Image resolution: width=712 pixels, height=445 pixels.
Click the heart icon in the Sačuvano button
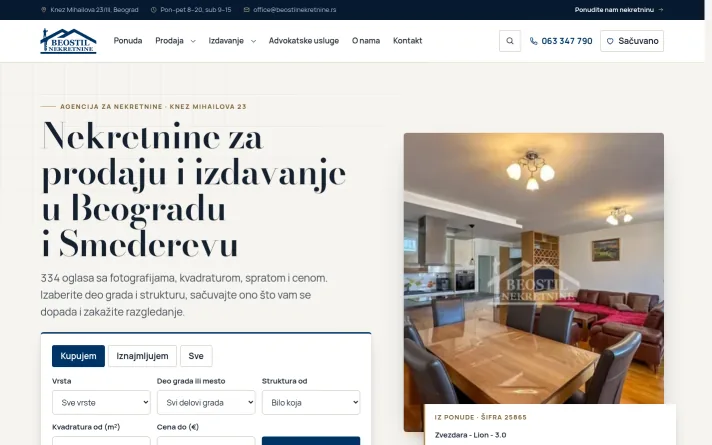click(x=610, y=41)
